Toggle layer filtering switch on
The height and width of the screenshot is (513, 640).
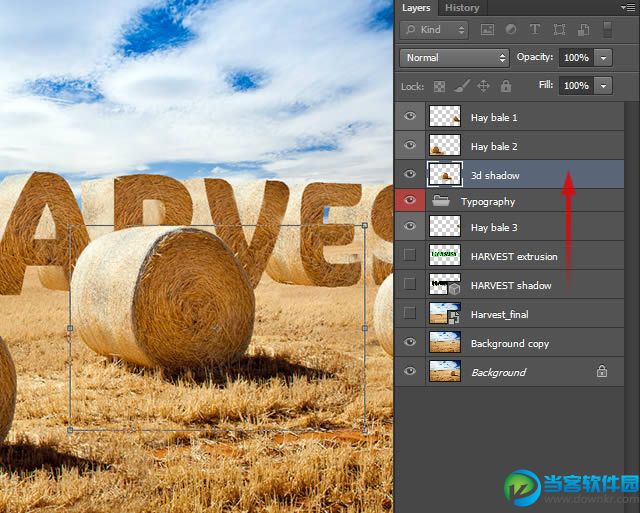[x=607, y=30]
